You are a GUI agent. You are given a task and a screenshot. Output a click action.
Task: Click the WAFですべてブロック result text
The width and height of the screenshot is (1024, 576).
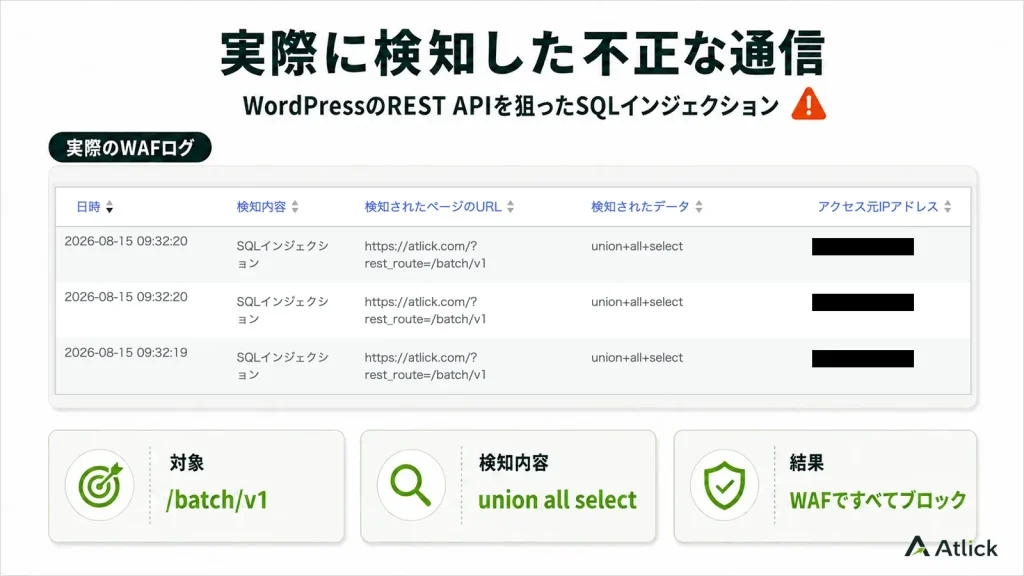point(878,500)
